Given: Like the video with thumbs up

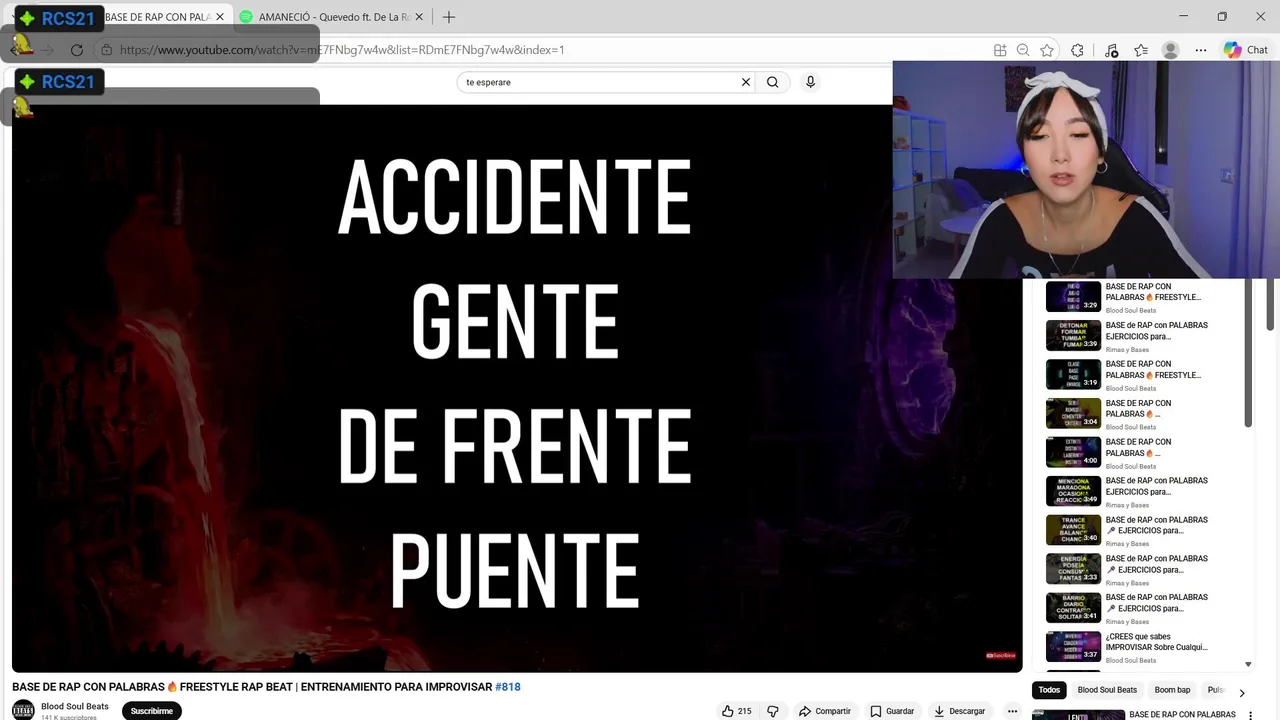Looking at the screenshot, I should (x=736, y=711).
